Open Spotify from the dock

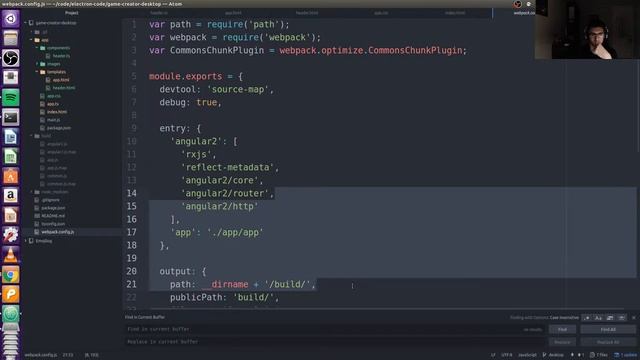(11, 98)
